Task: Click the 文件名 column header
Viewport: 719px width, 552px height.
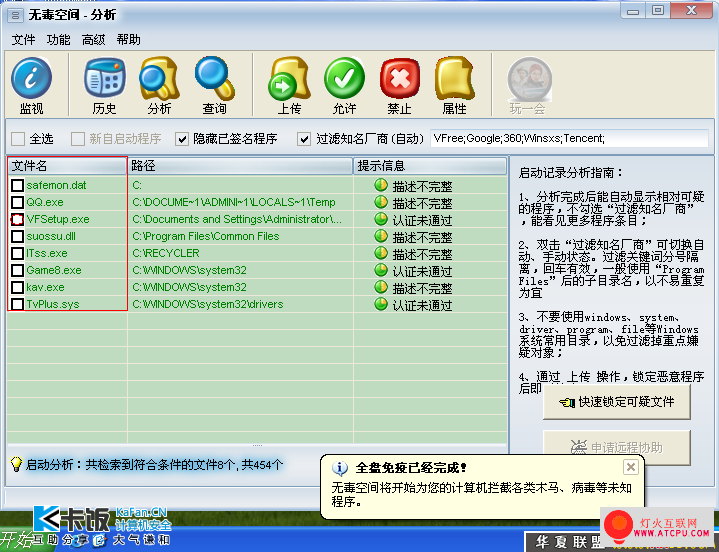Action: click(x=67, y=166)
